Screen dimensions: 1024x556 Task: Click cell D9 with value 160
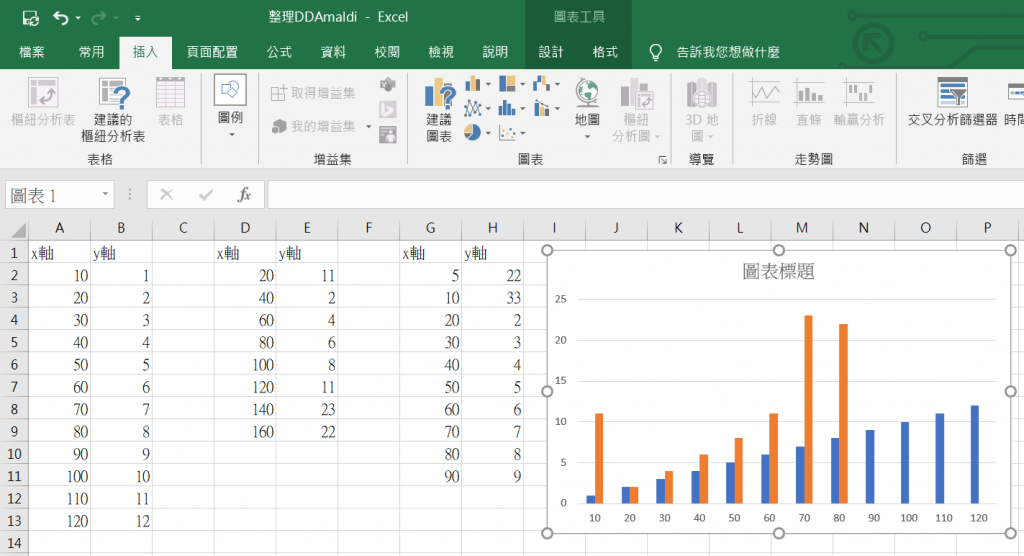pyautogui.click(x=245, y=432)
